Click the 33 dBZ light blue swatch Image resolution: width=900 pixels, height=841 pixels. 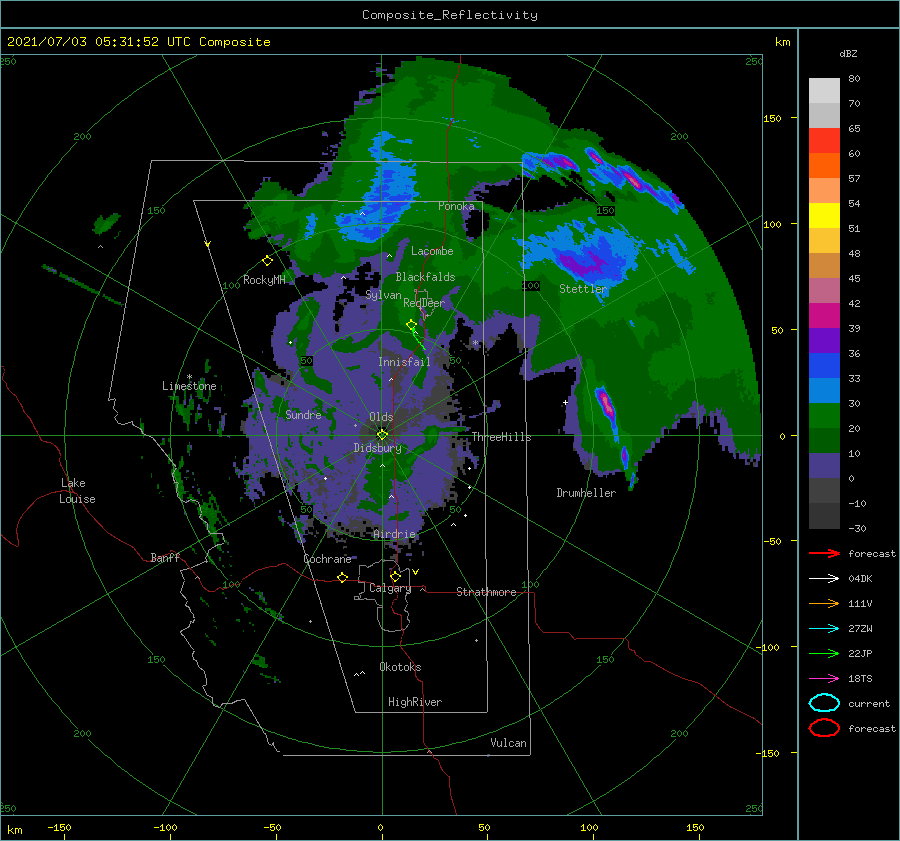click(x=824, y=390)
